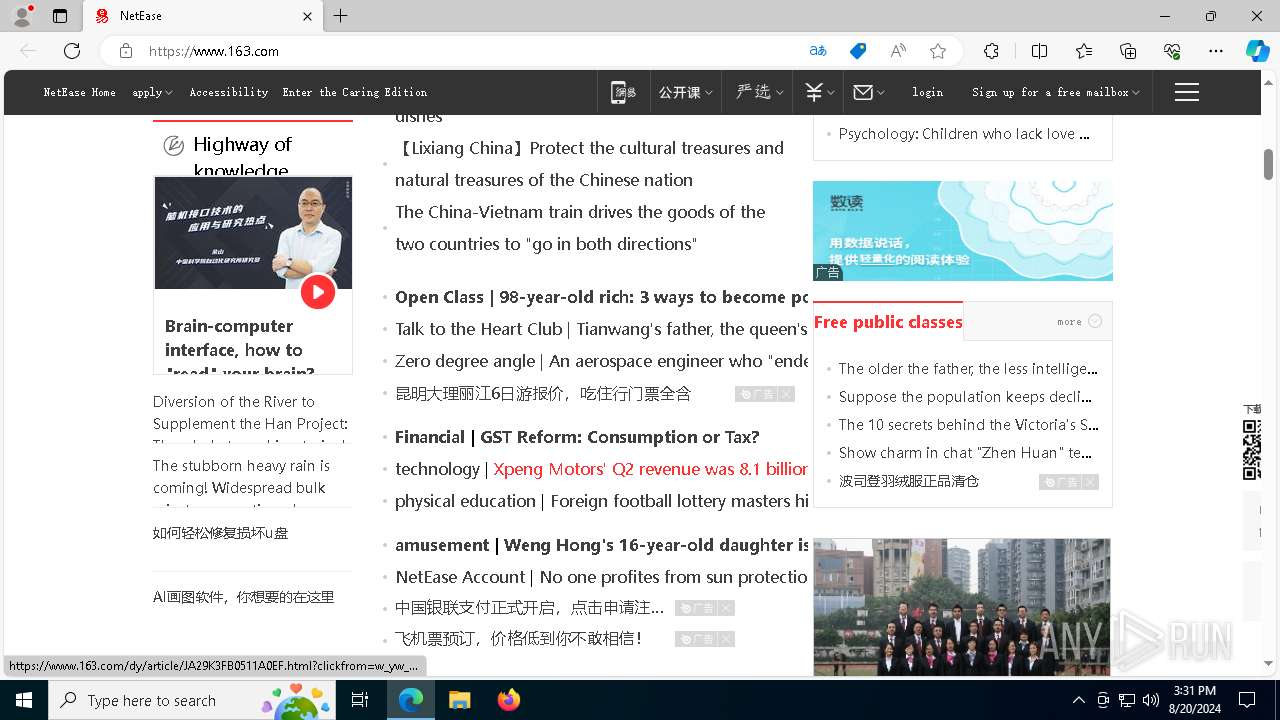Image resolution: width=1280 pixels, height=720 pixels.
Task: Click NetEase Home in the nav bar
Action: [80, 92]
